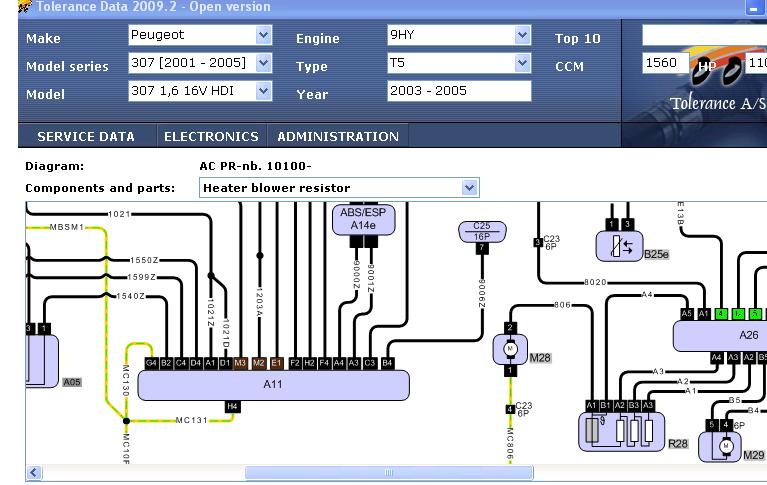Viewport: 767px width, 485px height.
Task: Click pin C3 on the A11 unit
Action: pos(370,363)
